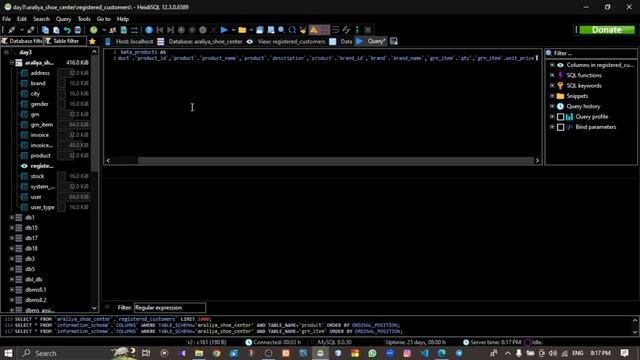Click the connect to server plug icon
Screen dimensions: 640x360
coord(11,30)
